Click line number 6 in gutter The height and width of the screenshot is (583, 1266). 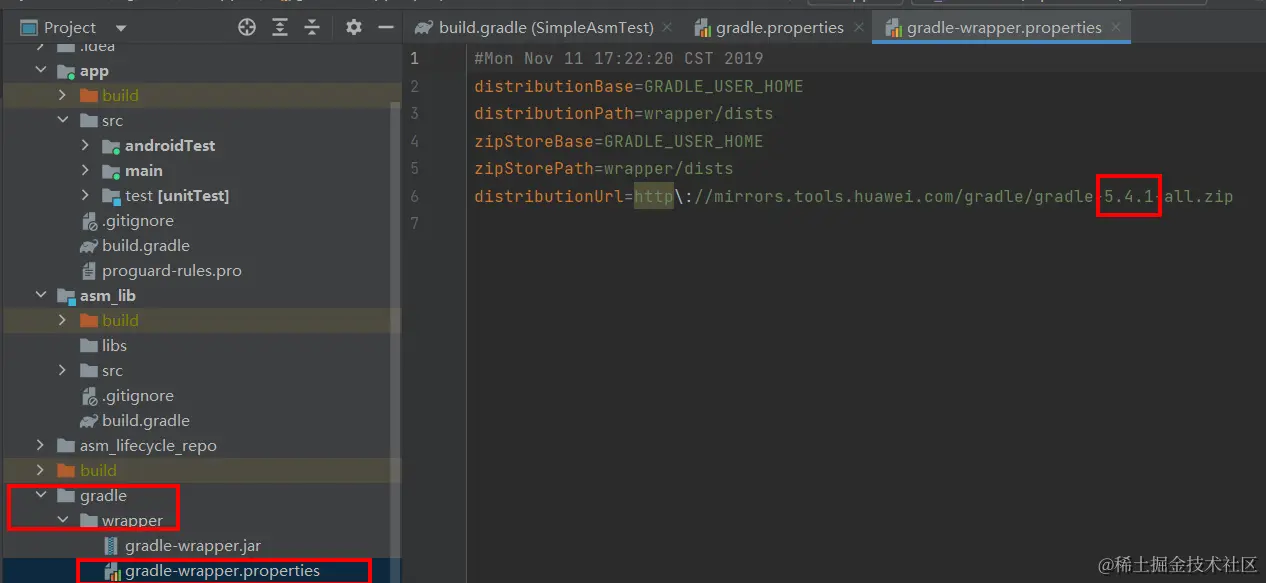tap(414, 196)
